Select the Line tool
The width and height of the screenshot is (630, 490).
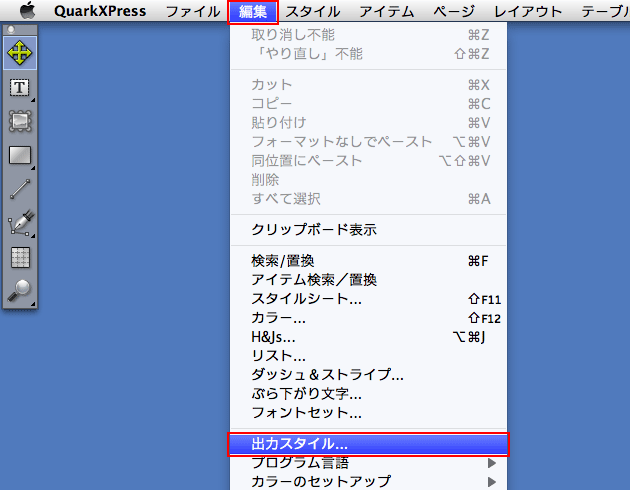(20, 189)
